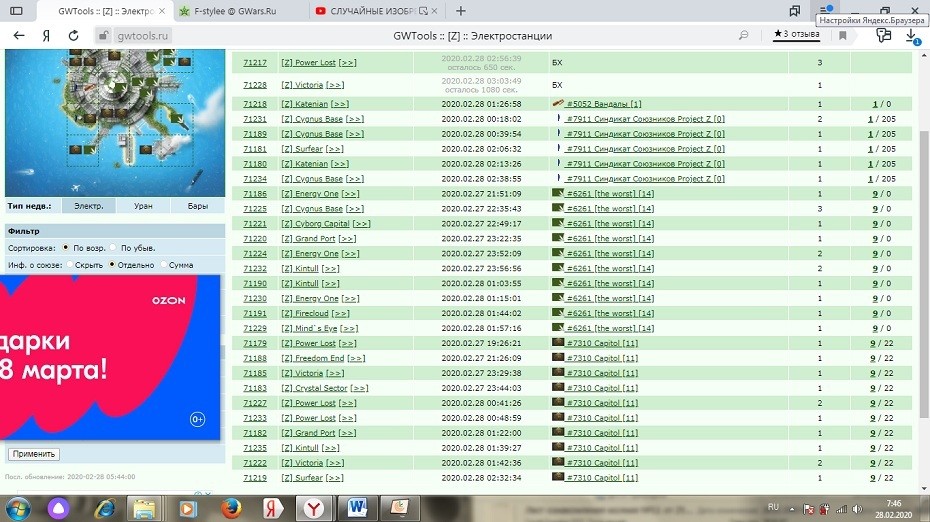Open the downloads arrow icon
Image resolution: width=930 pixels, height=522 pixels.
tap(912, 37)
